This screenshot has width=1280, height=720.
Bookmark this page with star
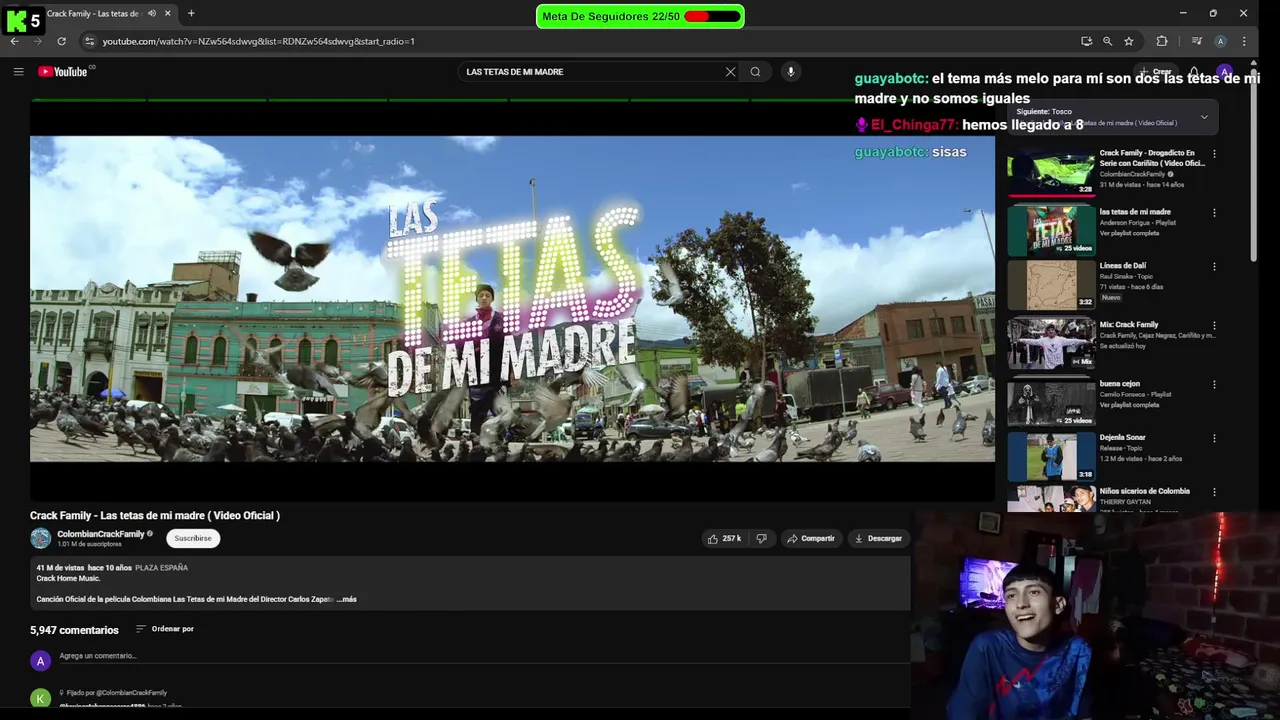click(x=1129, y=41)
